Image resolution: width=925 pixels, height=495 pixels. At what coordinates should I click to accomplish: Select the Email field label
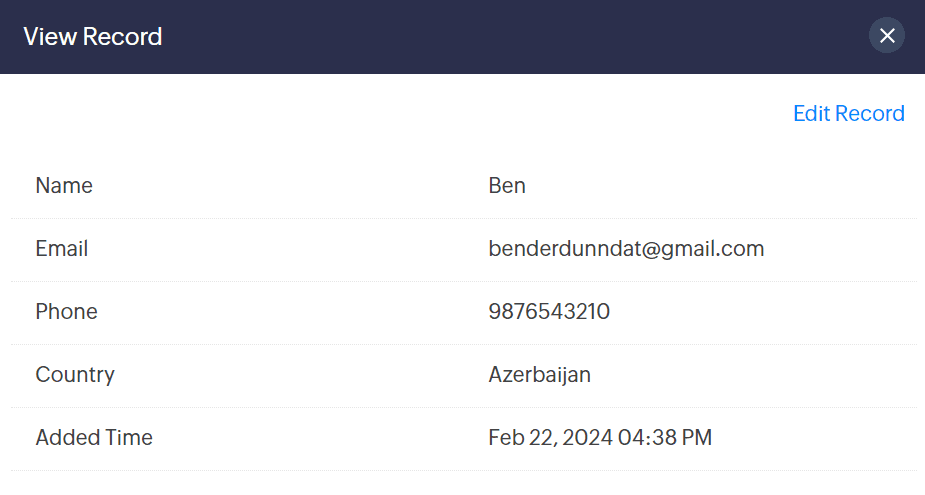[62, 249]
